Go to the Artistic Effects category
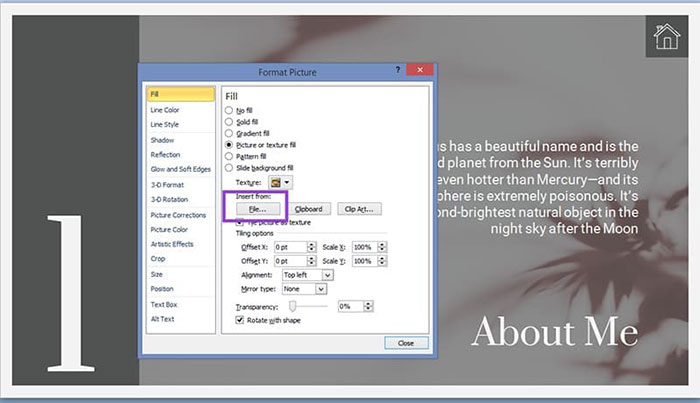700x403 pixels. (171, 244)
